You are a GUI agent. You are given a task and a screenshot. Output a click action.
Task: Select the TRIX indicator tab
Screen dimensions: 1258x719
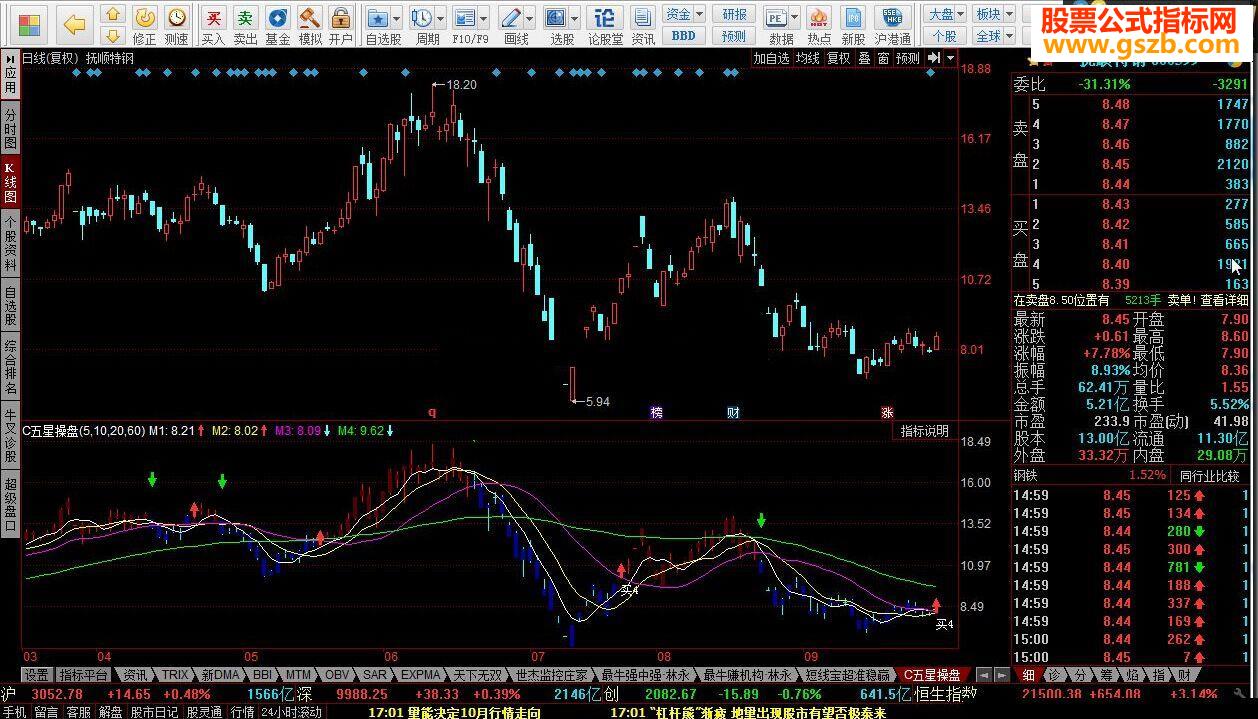pos(175,675)
